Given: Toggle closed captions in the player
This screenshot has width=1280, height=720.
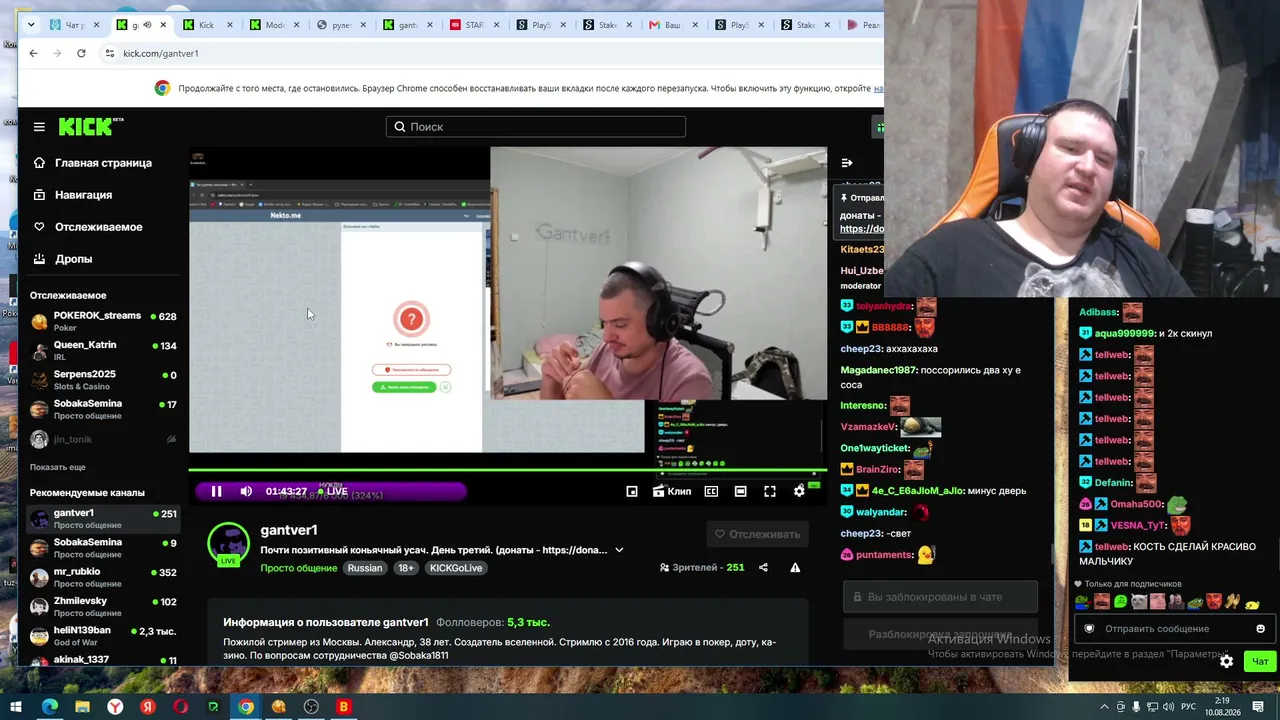Looking at the screenshot, I should coord(711,491).
